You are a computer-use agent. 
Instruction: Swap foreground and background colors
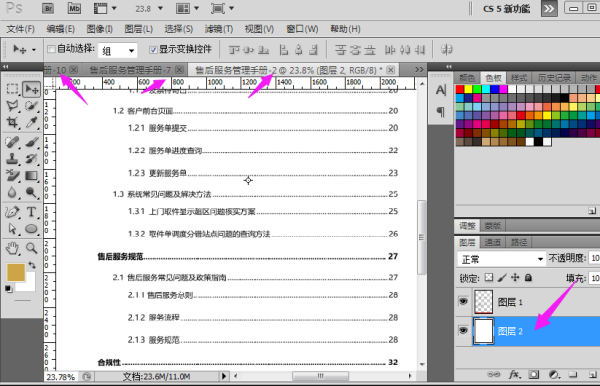click(32, 265)
